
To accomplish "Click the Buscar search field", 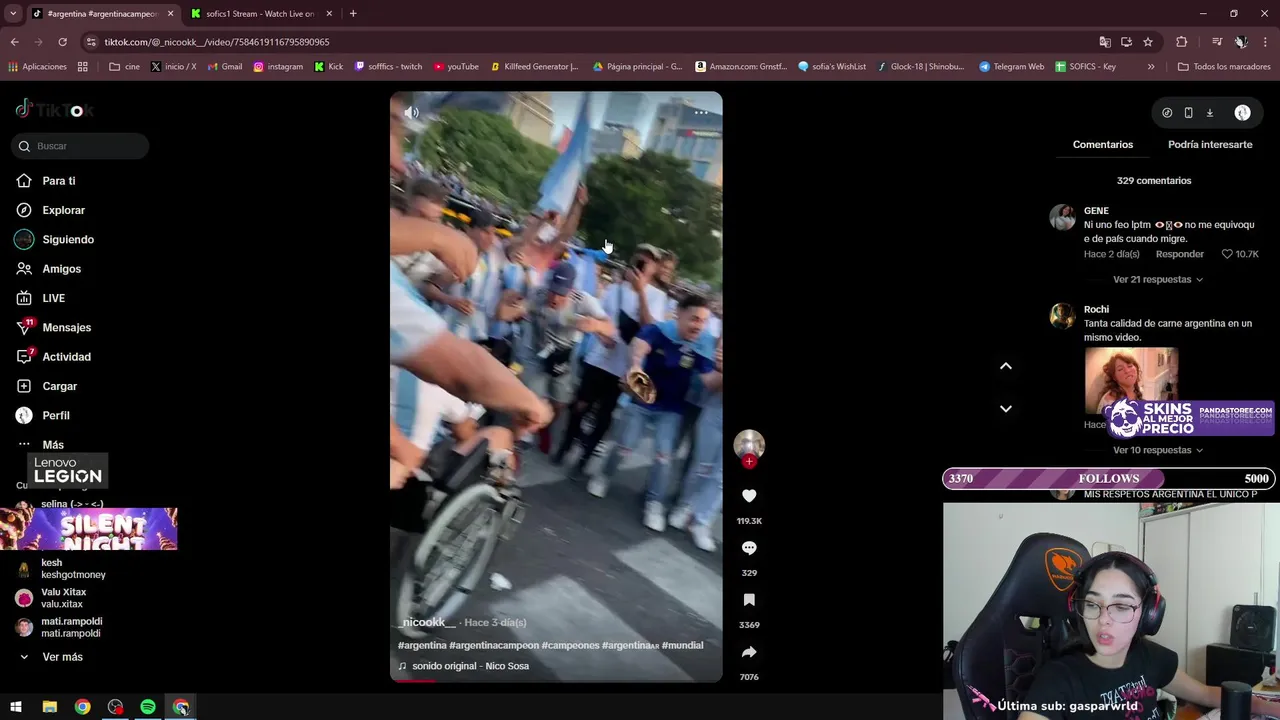I will point(80,146).
